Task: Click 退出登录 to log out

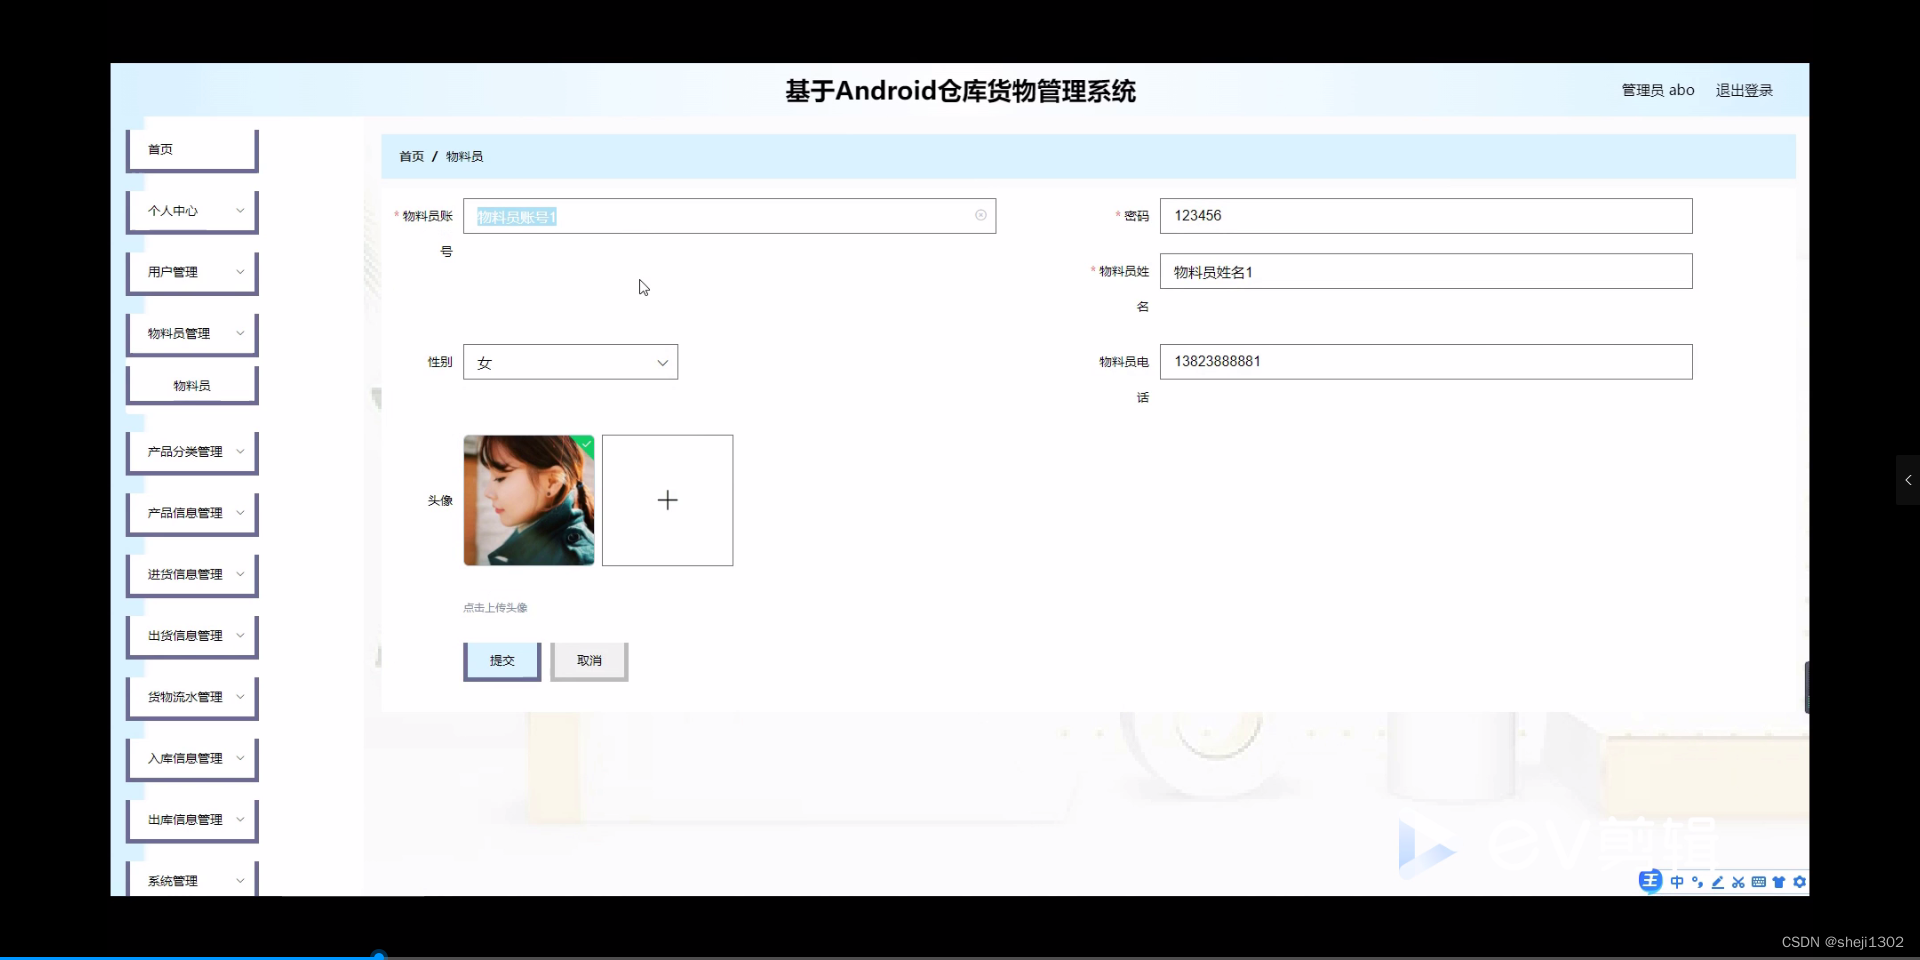Action: [x=1744, y=90]
